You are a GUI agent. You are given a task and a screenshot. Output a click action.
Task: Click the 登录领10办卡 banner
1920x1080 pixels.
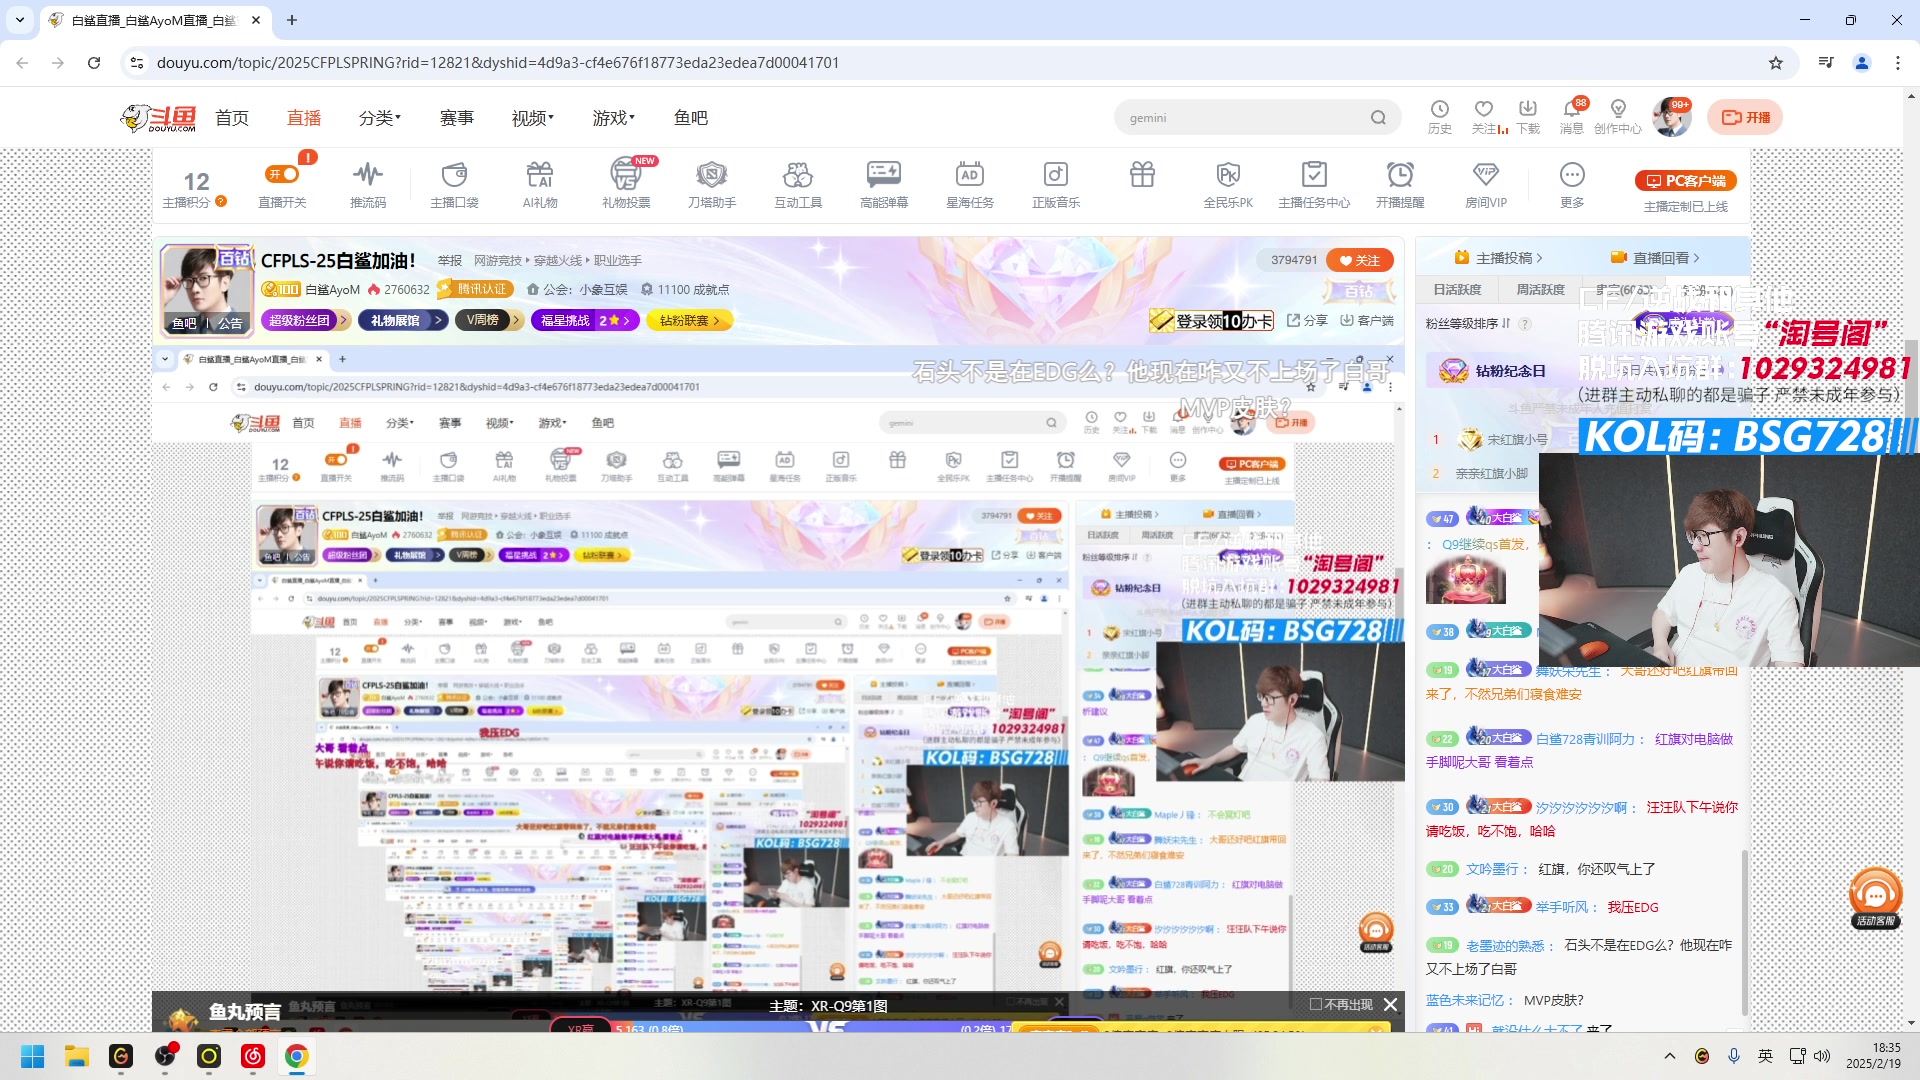click(x=1211, y=320)
